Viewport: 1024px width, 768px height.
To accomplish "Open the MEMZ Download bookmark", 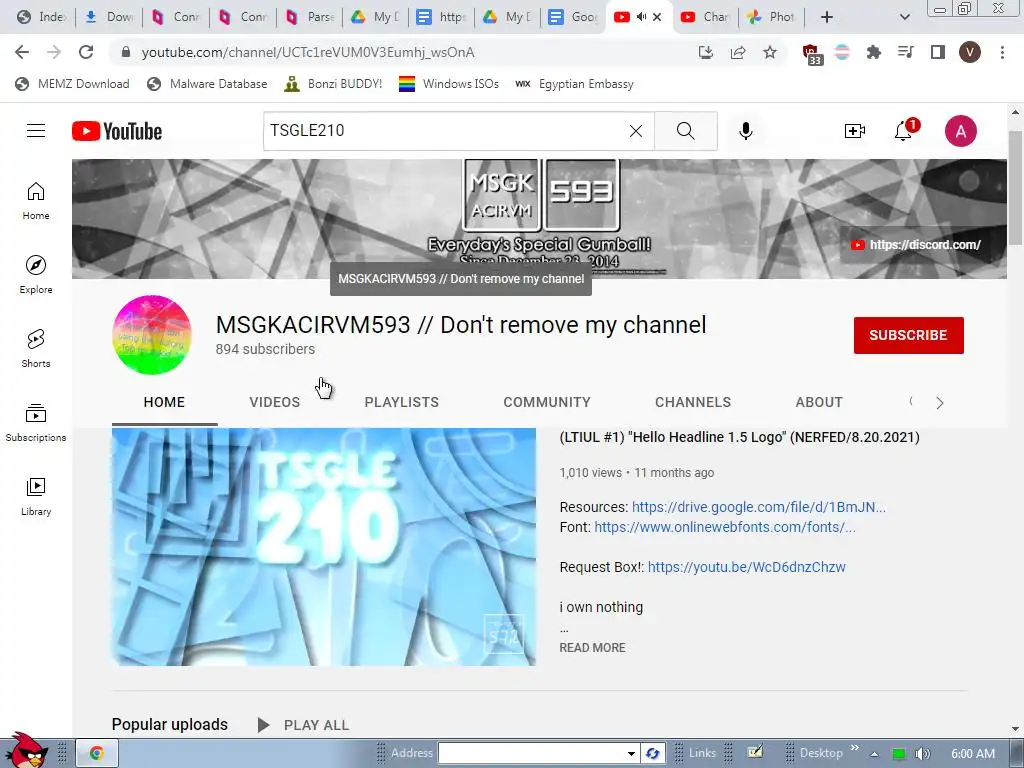I will [x=72, y=84].
